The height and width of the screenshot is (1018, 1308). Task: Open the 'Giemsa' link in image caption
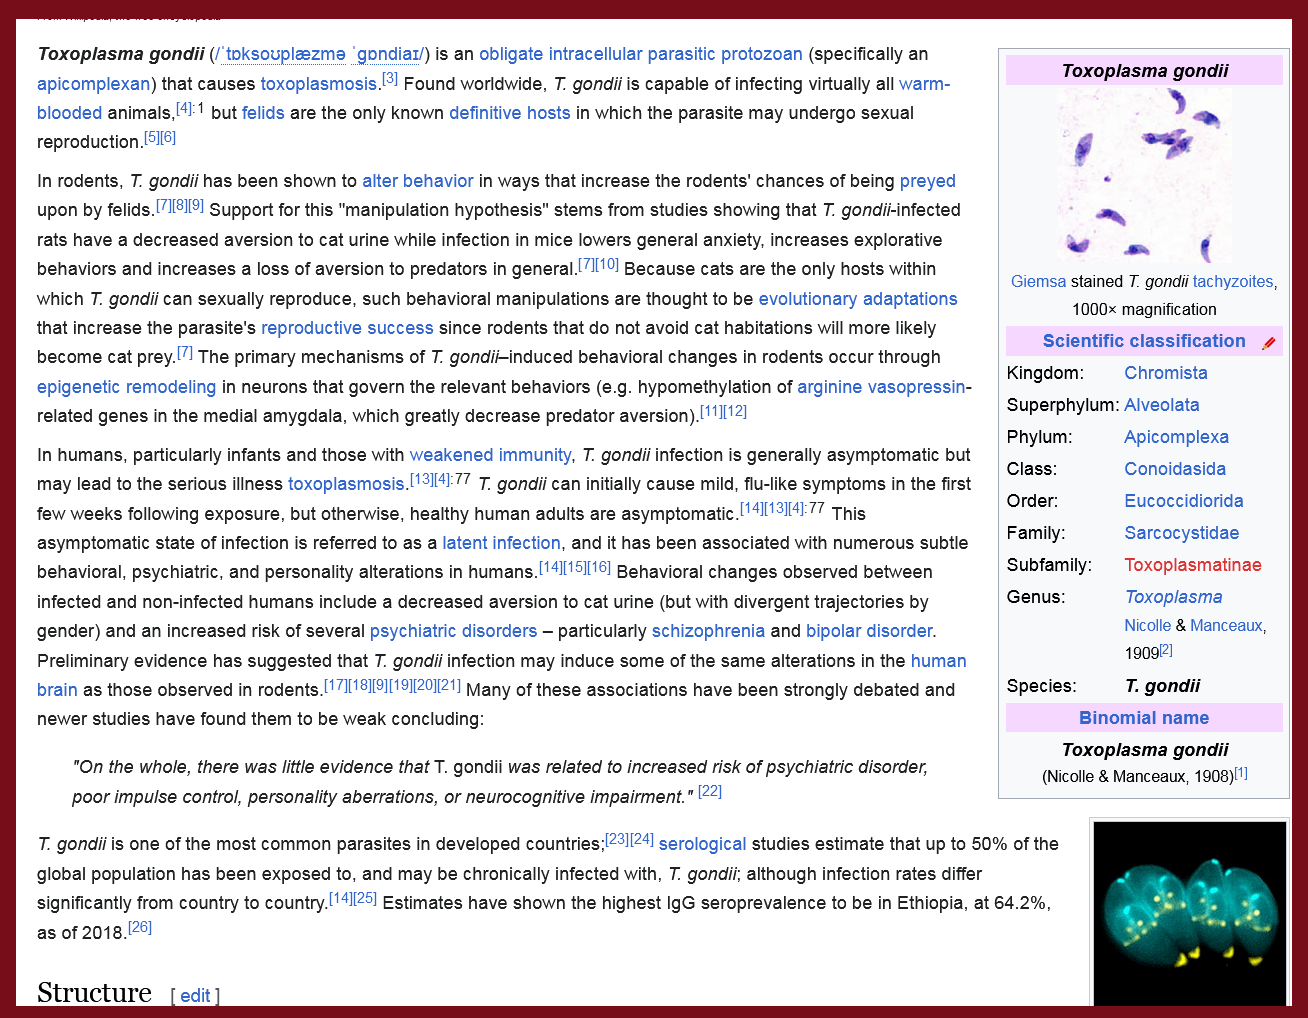pos(1038,282)
